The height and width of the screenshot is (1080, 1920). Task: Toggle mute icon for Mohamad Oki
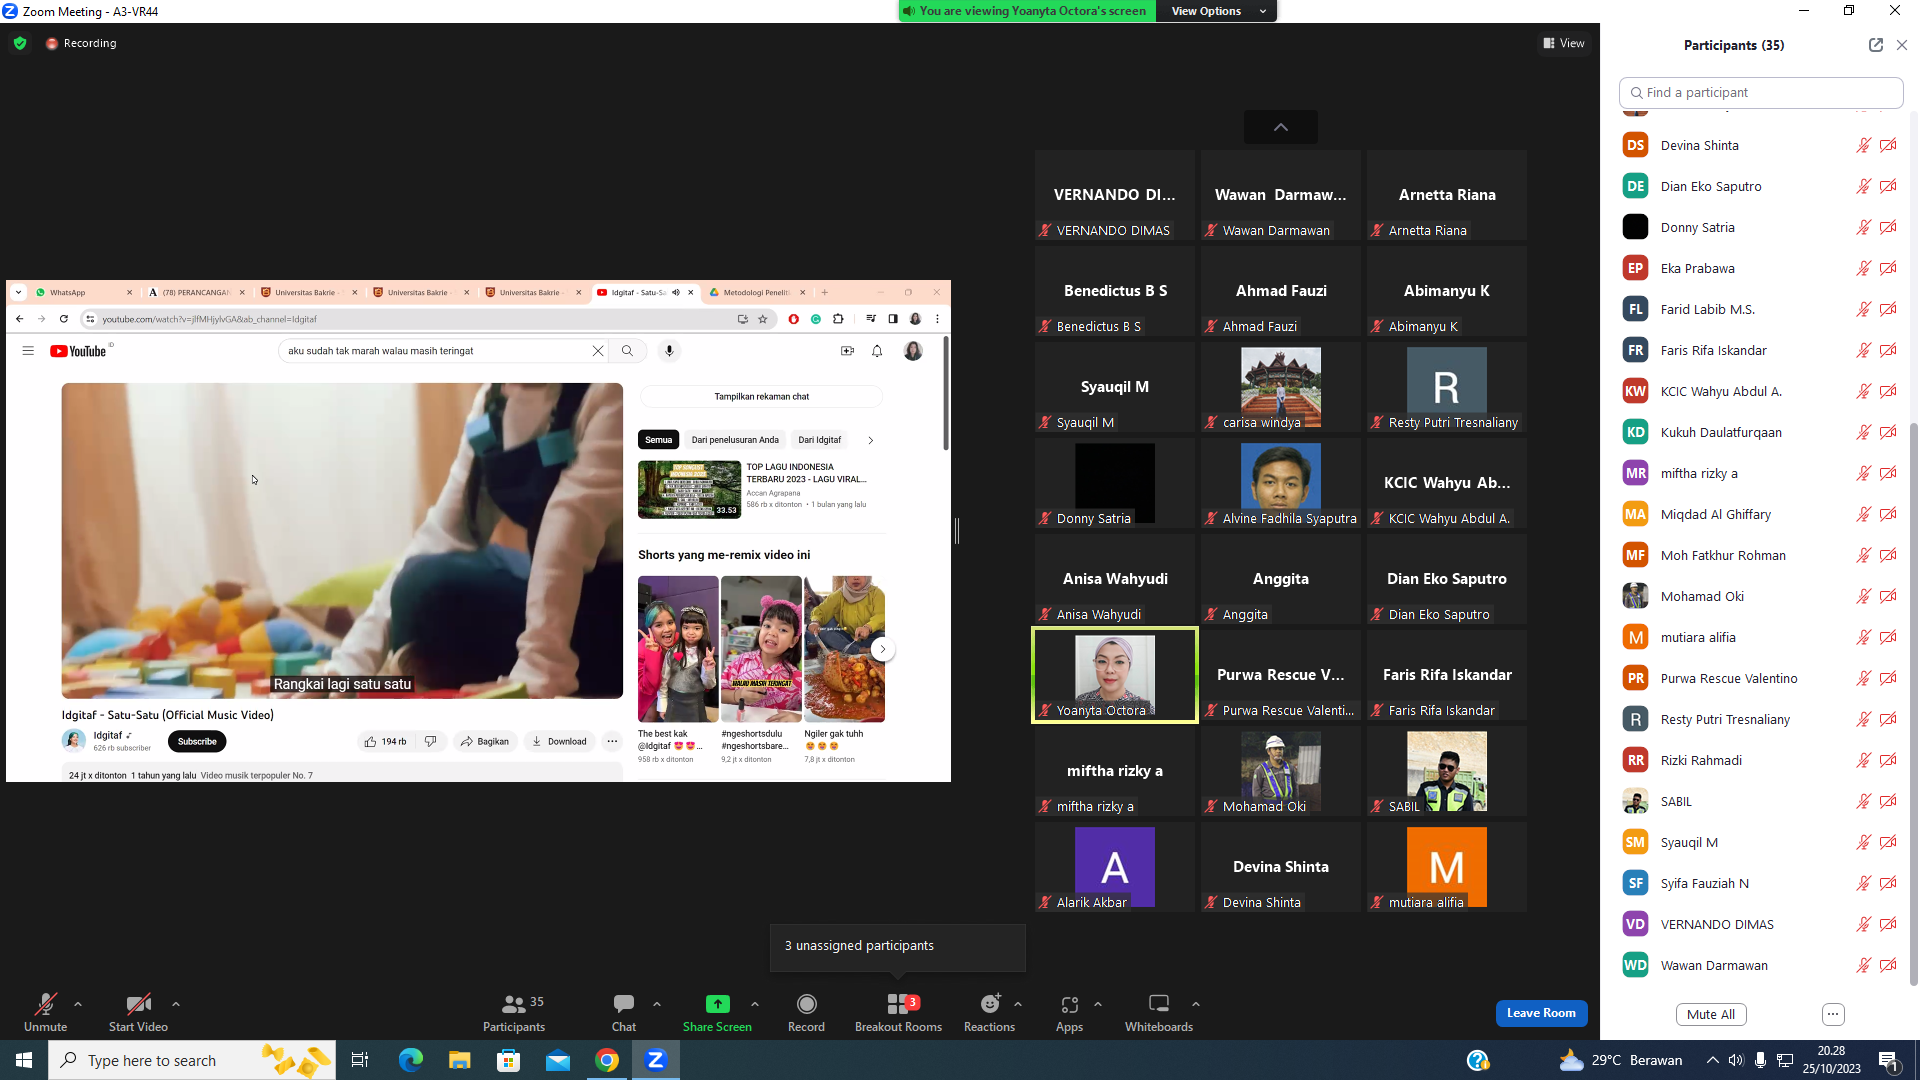1863,596
